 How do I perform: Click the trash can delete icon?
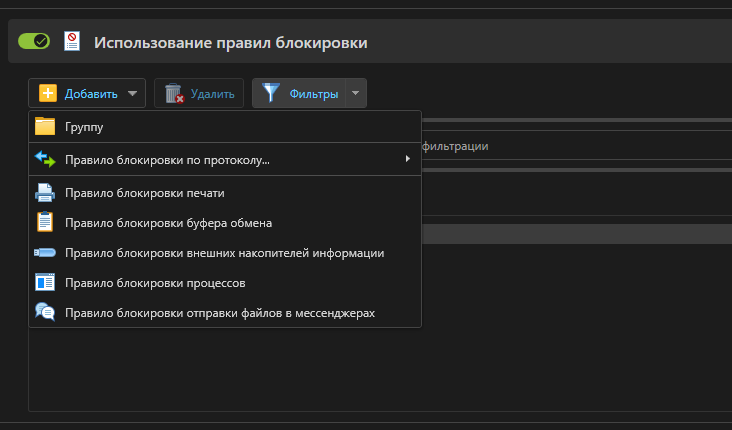(174, 93)
